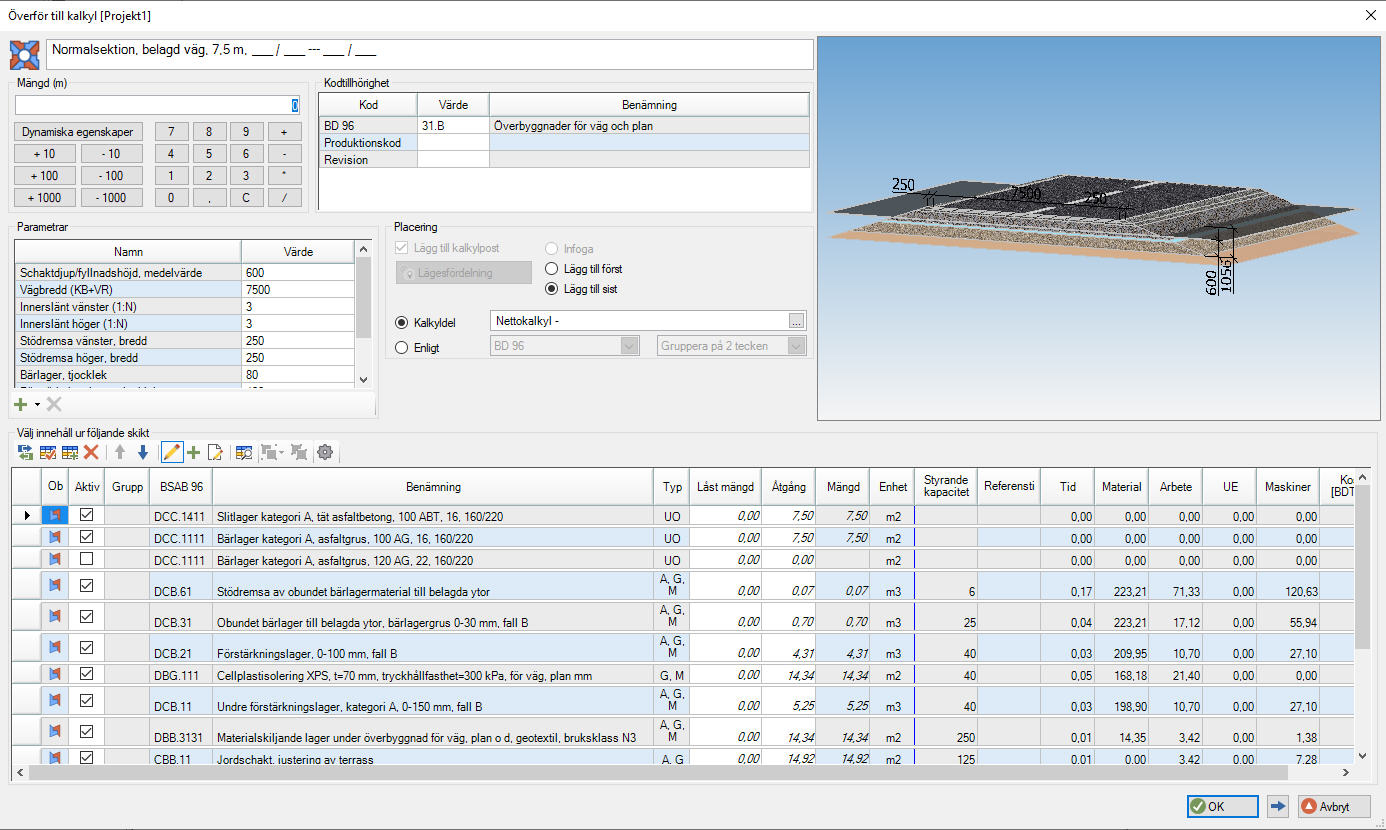Open dropdown arrow beside the green plus
This screenshot has width=1386, height=830.
tap(37, 404)
